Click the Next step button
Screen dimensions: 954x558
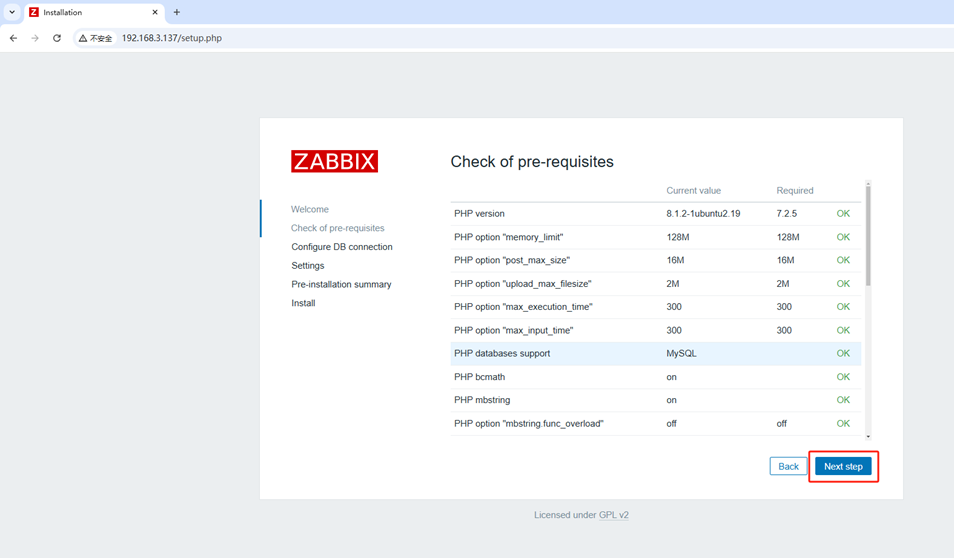843,466
